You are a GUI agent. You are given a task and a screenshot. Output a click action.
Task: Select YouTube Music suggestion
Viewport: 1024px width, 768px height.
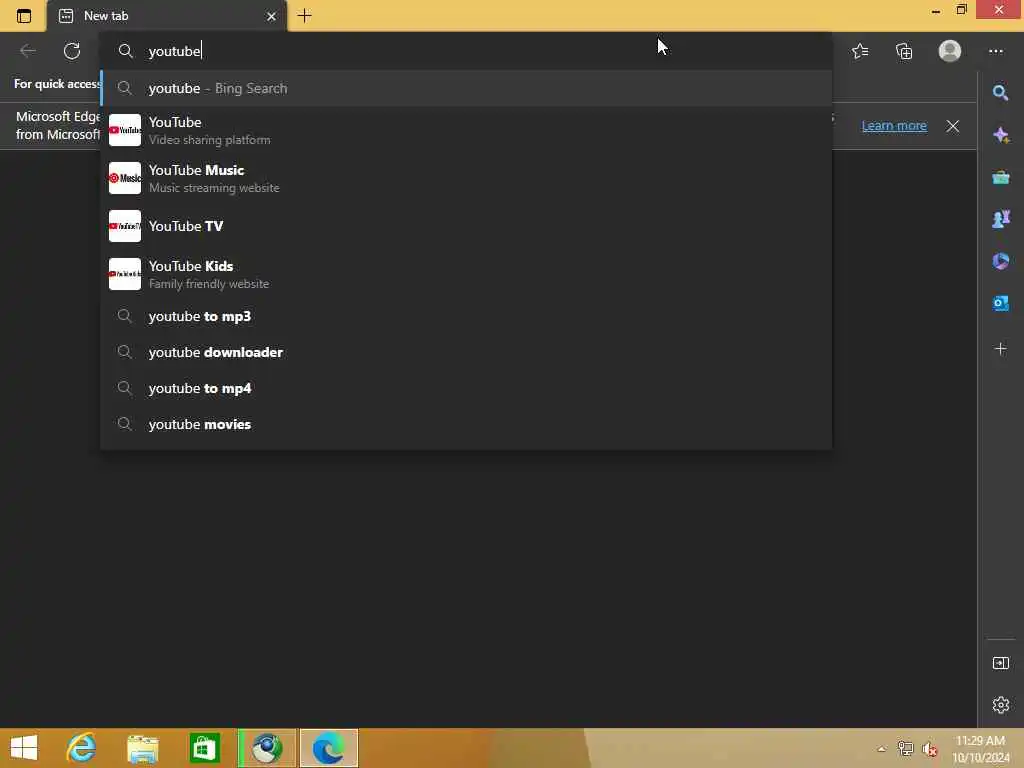466,178
